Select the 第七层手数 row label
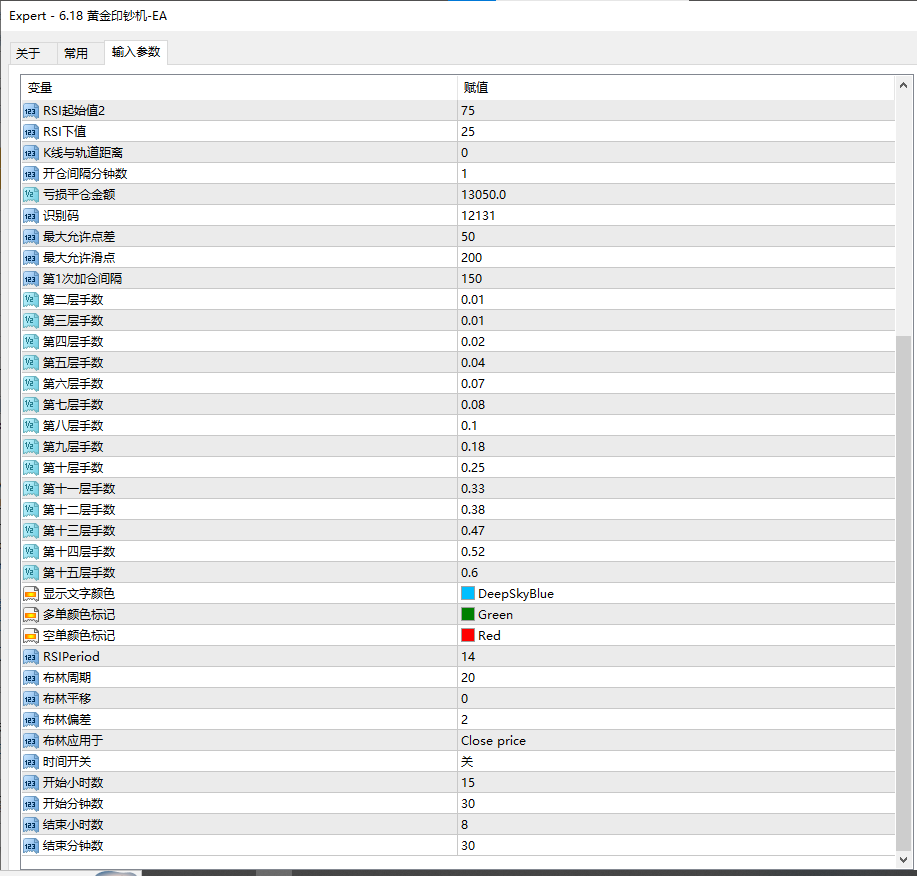Image resolution: width=917 pixels, height=876 pixels. click(73, 405)
